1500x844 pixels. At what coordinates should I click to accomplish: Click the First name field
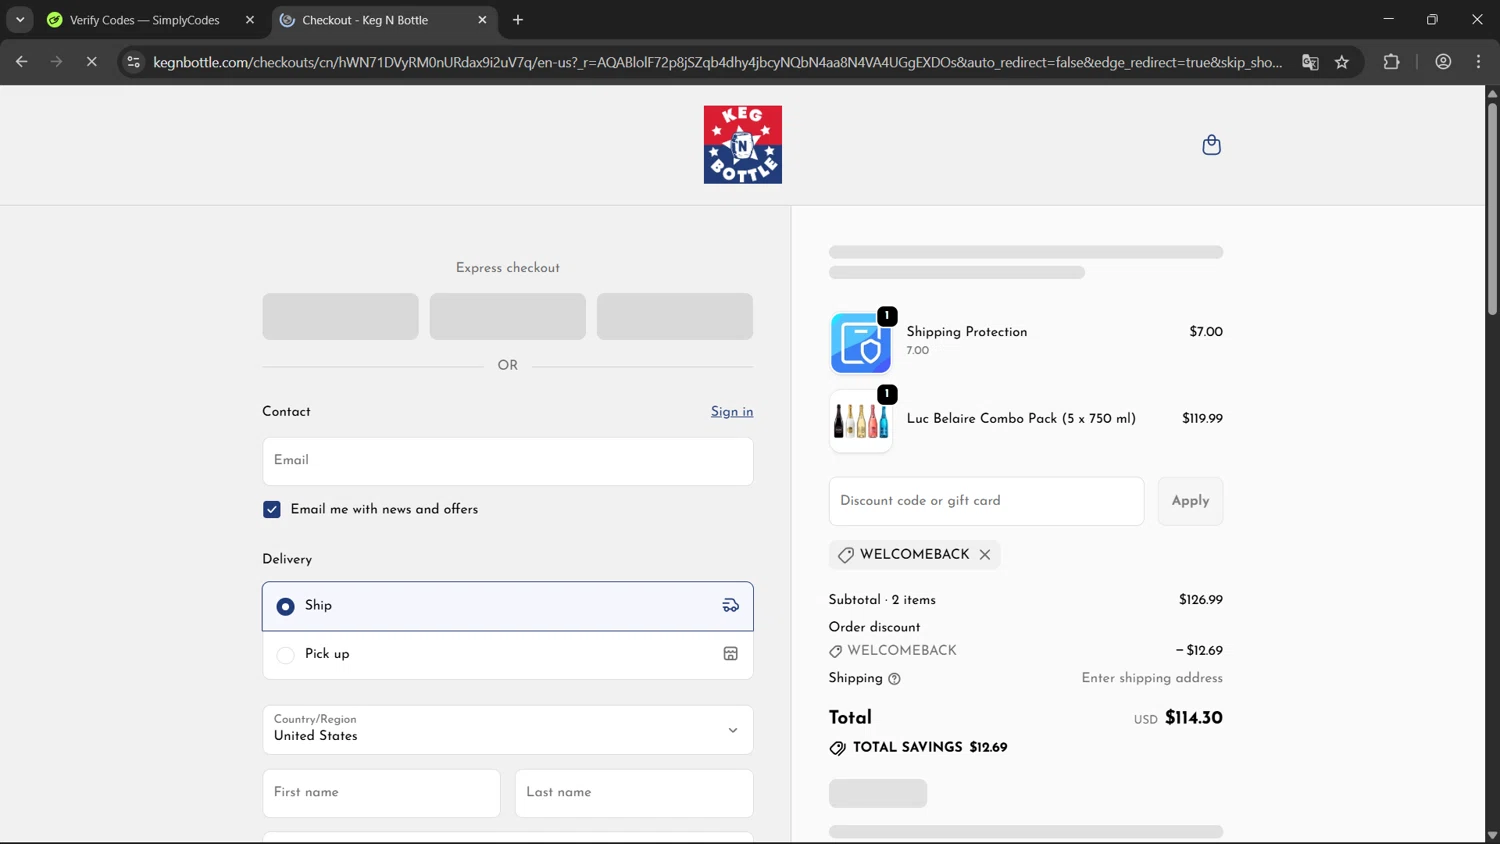[381, 793]
